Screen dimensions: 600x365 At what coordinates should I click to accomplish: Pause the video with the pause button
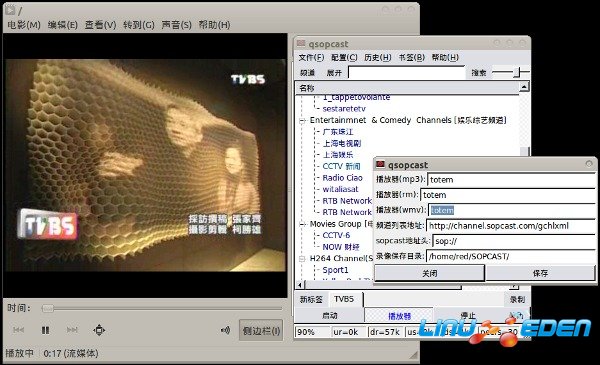click(x=46, y=330)
